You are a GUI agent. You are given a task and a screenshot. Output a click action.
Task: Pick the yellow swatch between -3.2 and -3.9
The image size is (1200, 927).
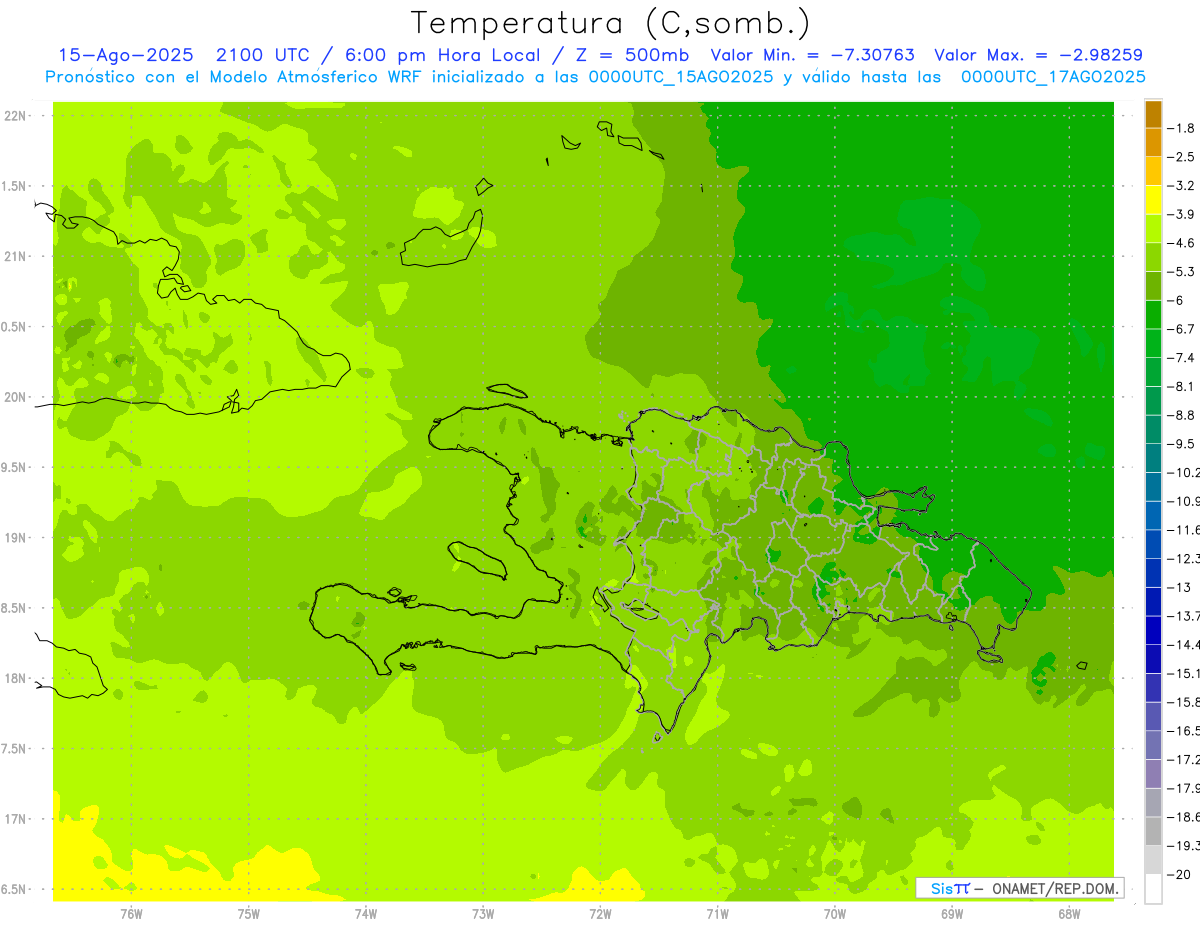1153,200
